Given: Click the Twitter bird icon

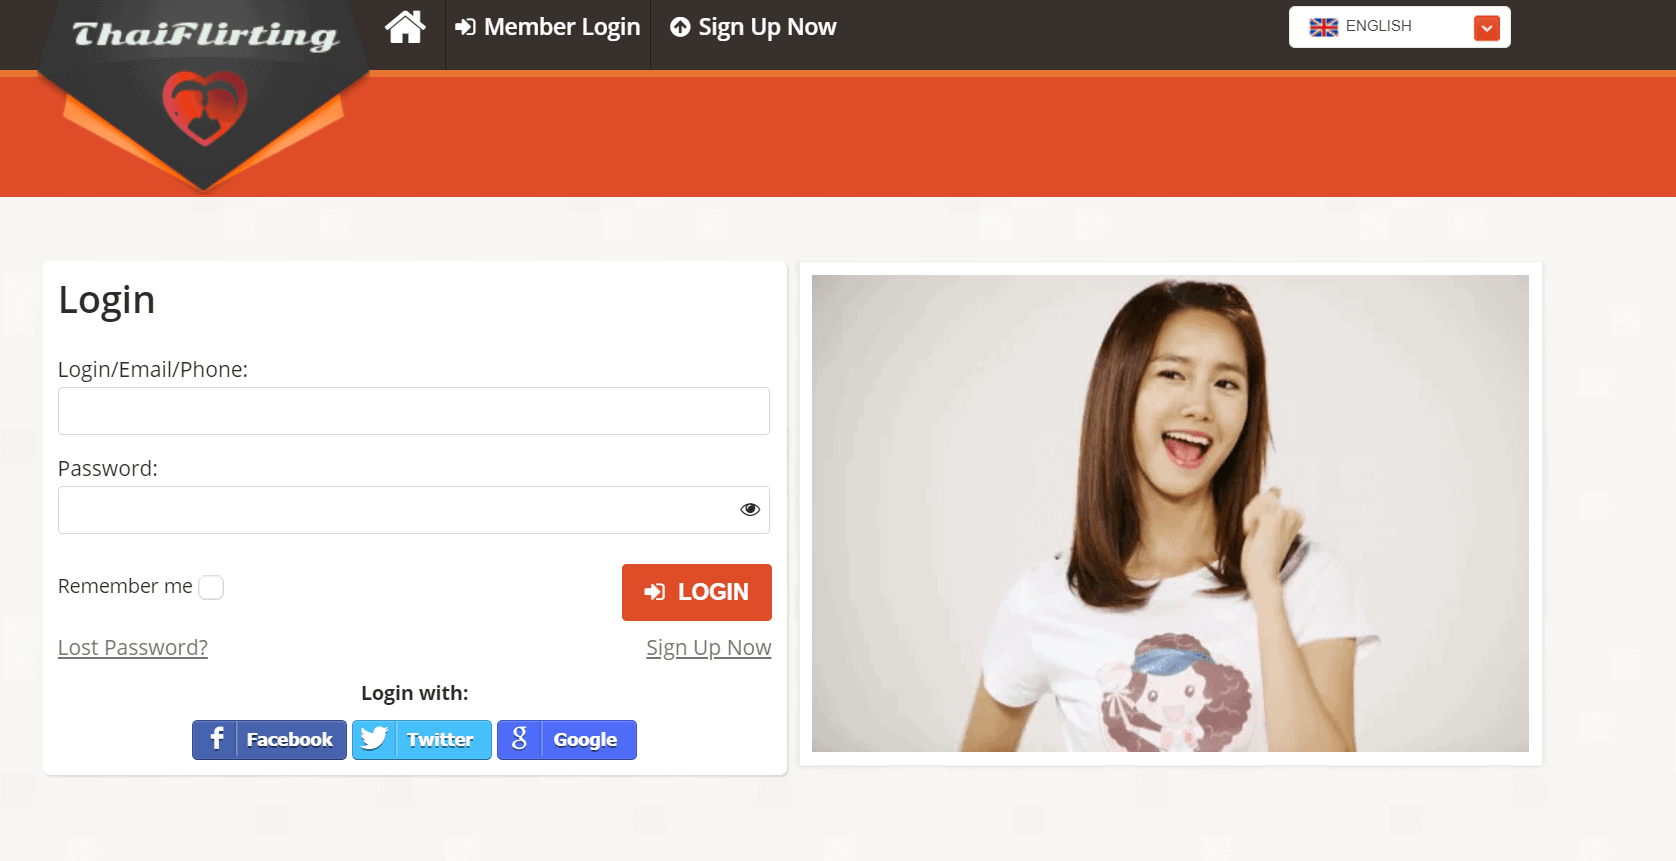Looking at the screenshot, I should click(x=374, y=739).
